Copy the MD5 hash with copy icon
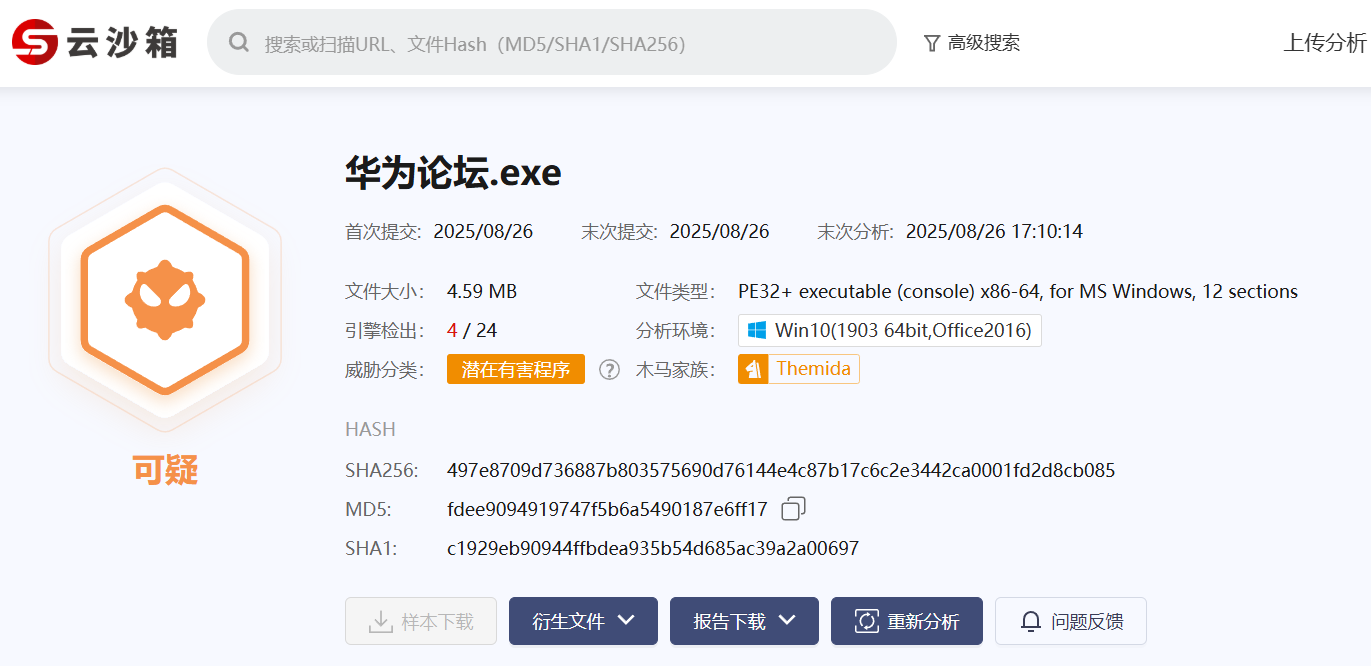The width and height of the screenshot is (1371, 666). click(793, 509)
